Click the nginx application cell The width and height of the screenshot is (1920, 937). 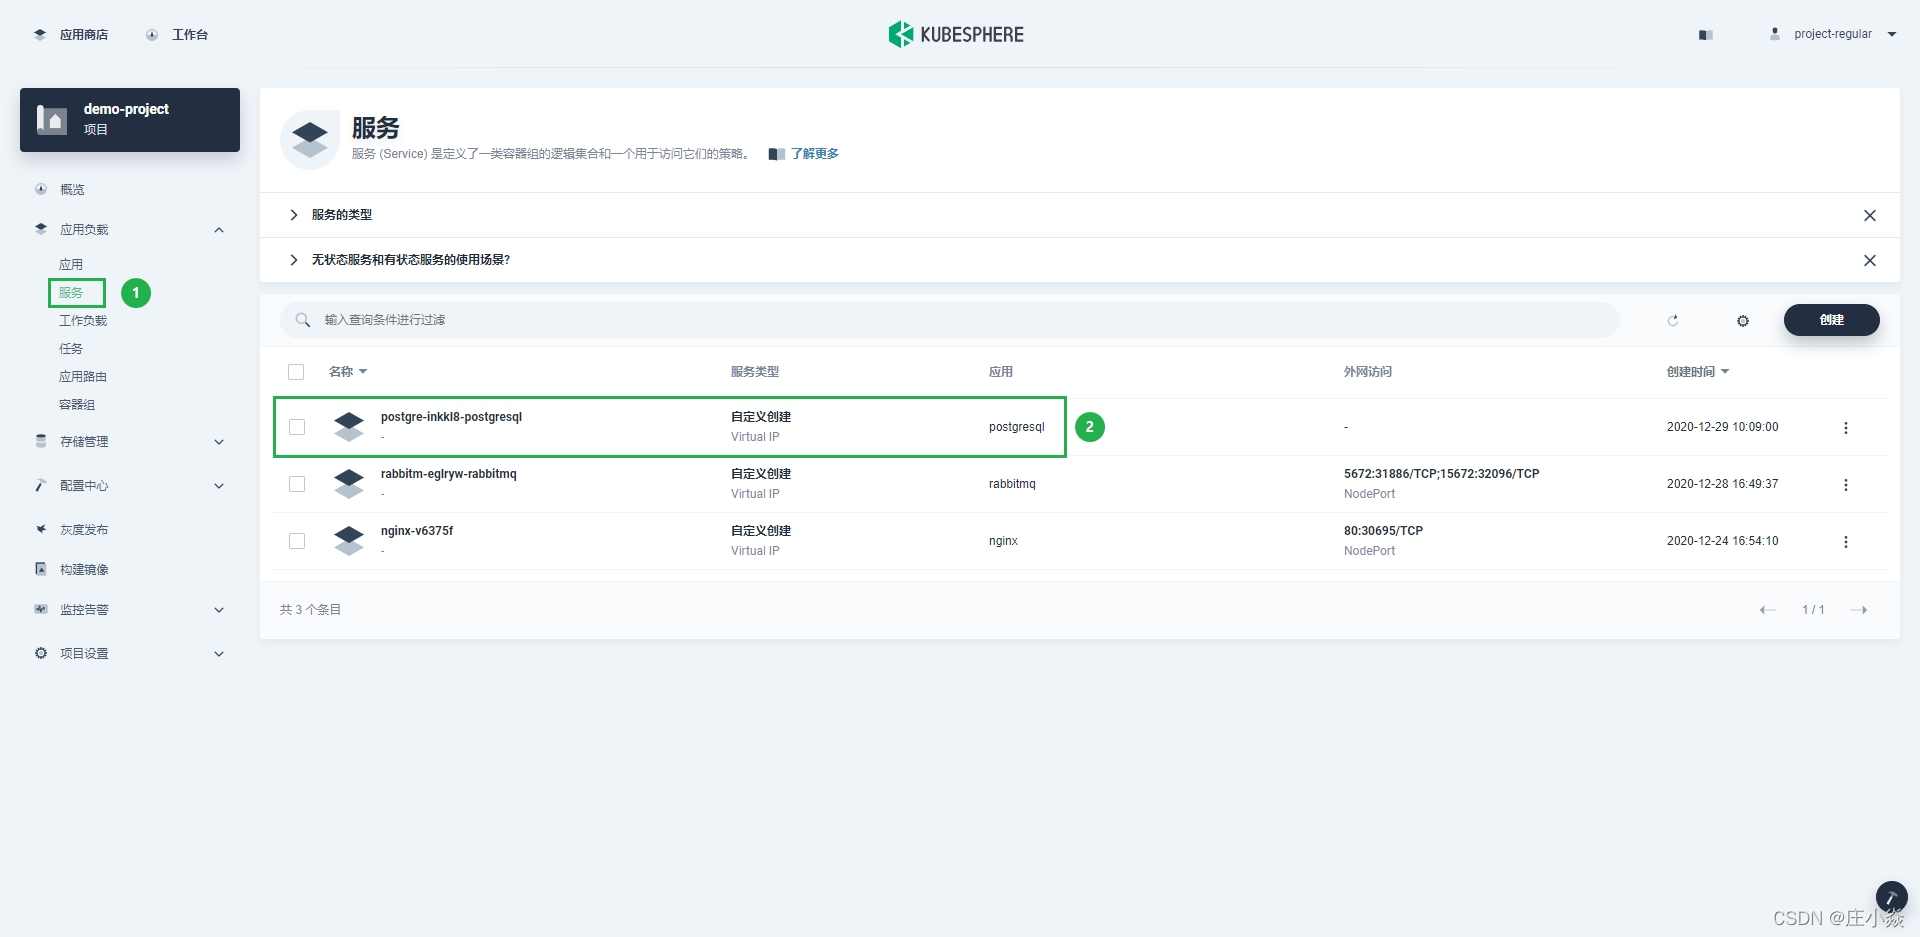pyautogui.click(x=1003, y=541)
